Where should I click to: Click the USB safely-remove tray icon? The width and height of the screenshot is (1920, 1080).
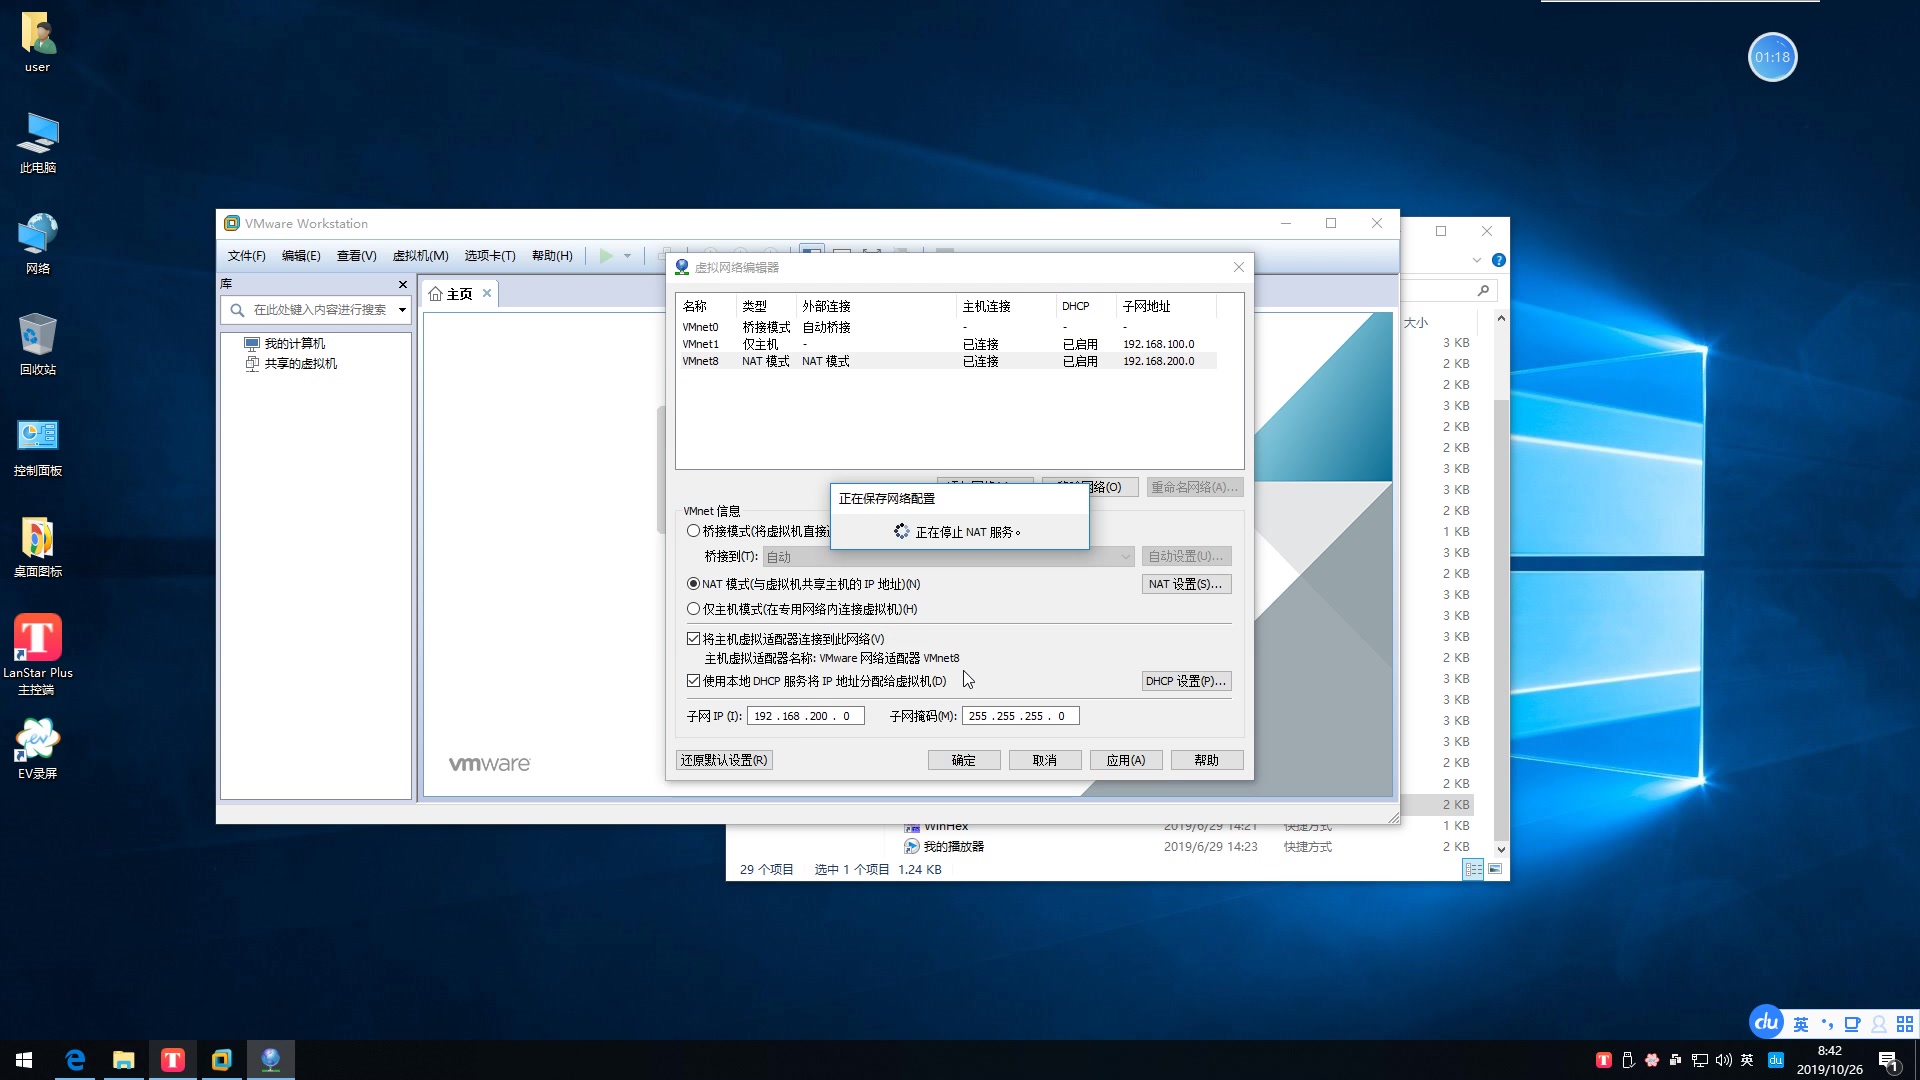[1628, 1060]
